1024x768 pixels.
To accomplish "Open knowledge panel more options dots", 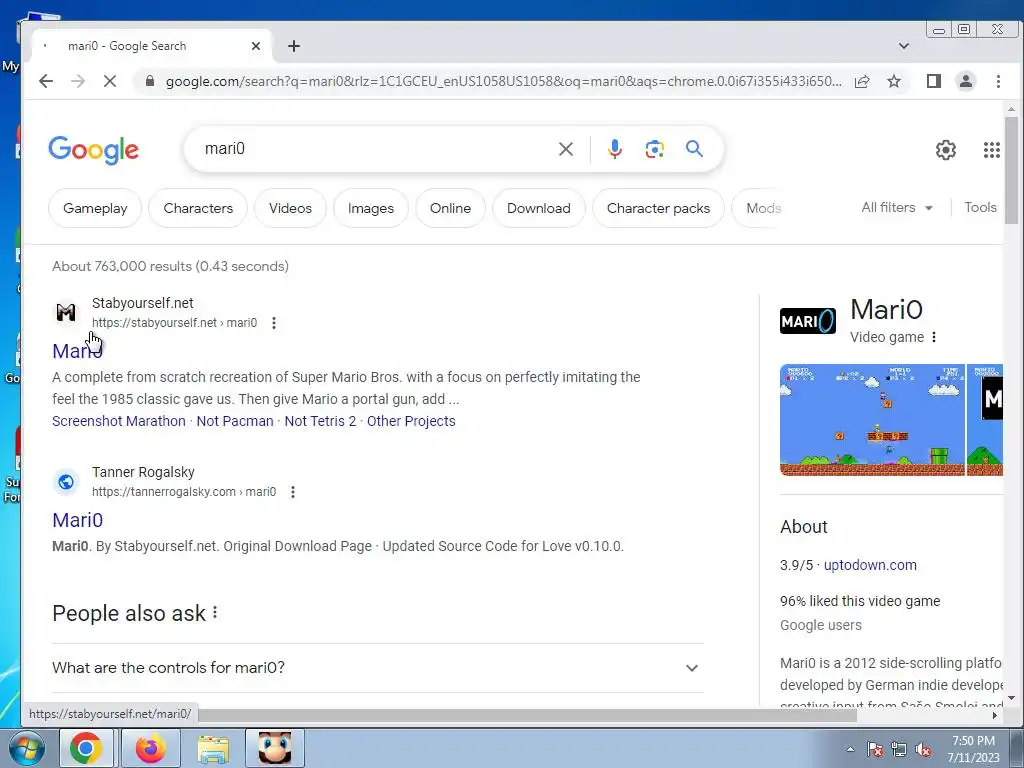I will pyautogui.click(x=934, y=337).
